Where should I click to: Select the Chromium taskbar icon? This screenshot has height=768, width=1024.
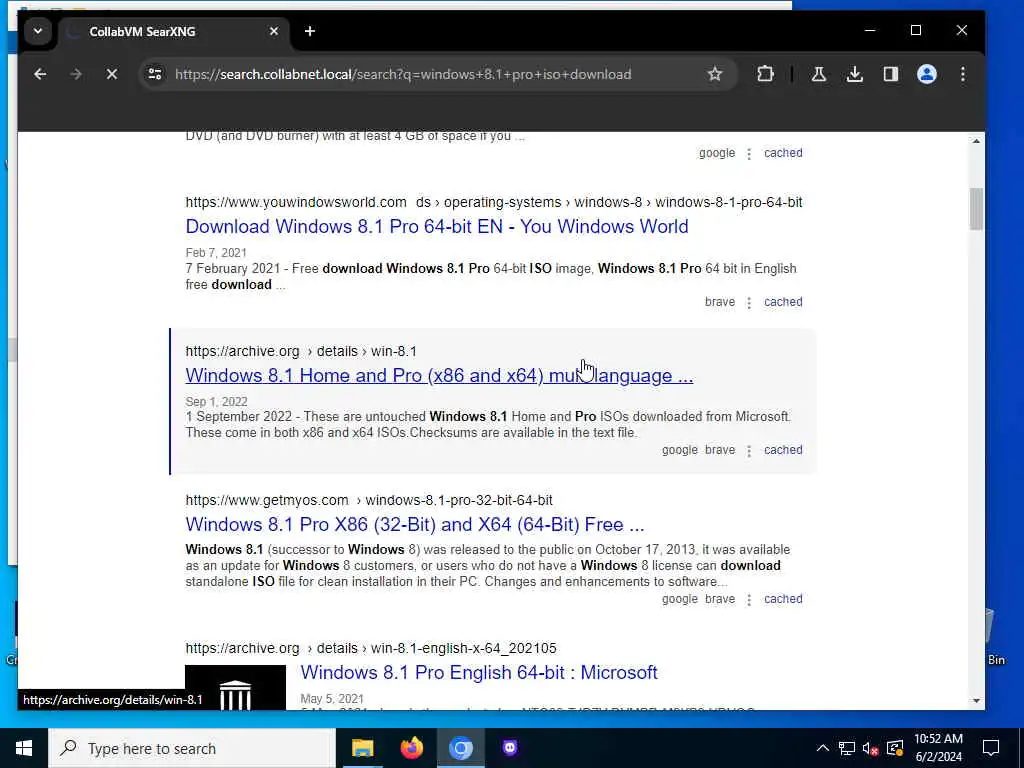(460, 748)
